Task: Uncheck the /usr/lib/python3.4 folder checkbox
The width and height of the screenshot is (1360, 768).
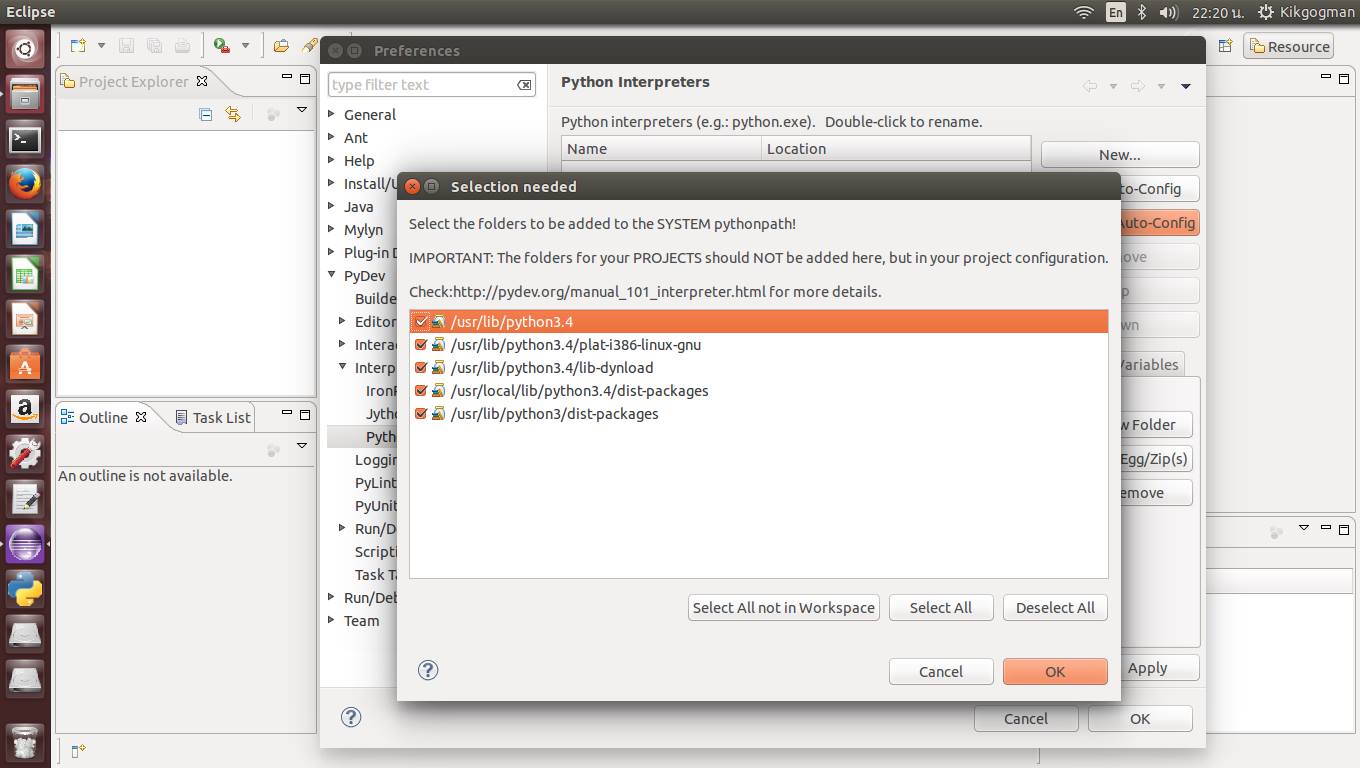Action: [421, 322]
